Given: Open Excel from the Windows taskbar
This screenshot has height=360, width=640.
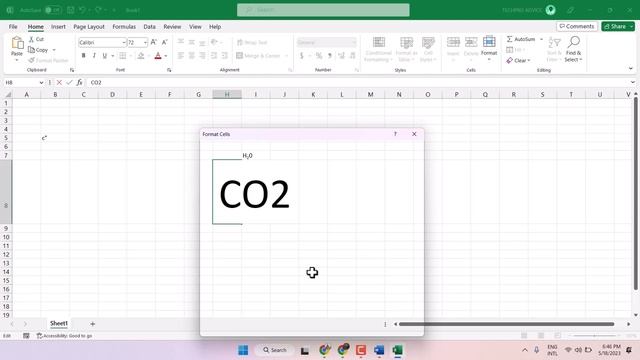Looking at the screenshot, I should pyautogui.click(x=398, y=350).
